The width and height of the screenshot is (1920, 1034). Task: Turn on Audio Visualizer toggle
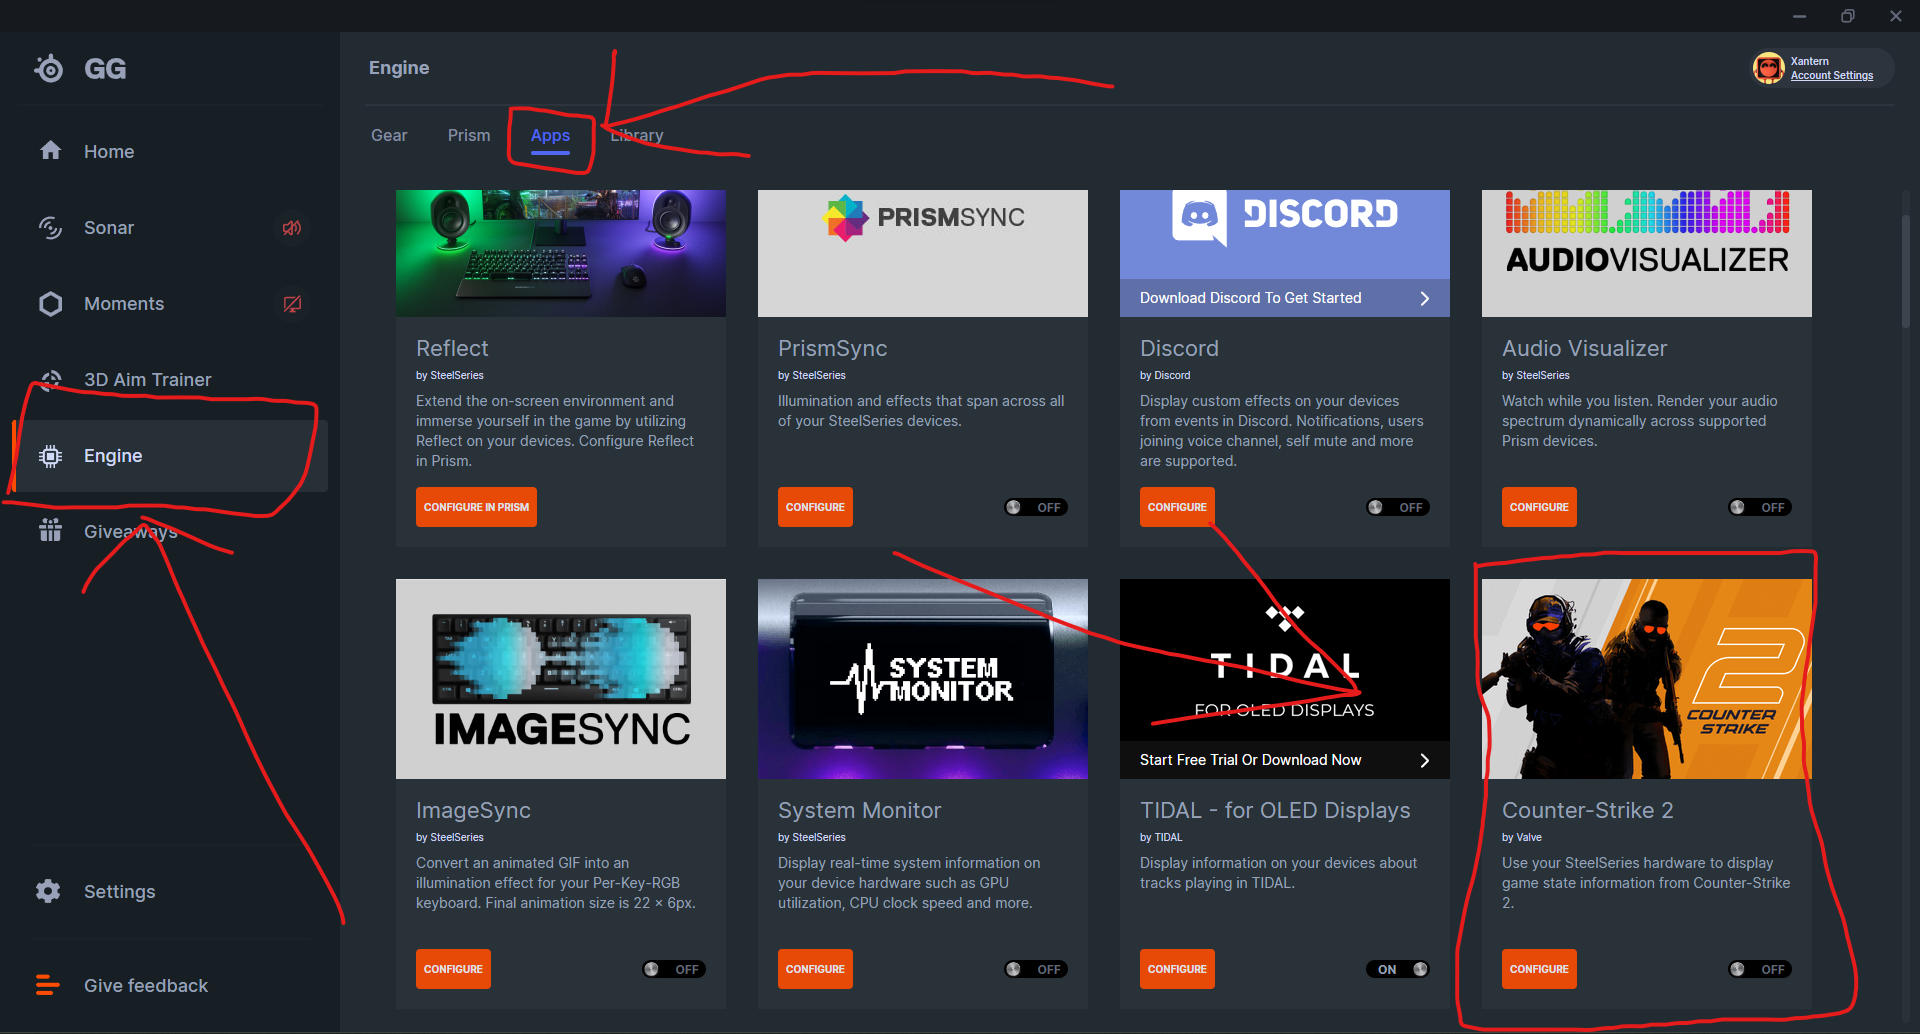pyautogui.click(x=1760, y=507)
